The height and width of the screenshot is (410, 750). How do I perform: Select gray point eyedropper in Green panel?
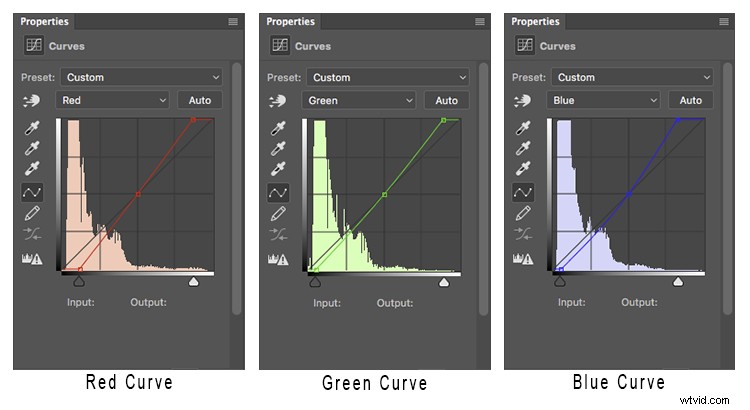[278, 148]
